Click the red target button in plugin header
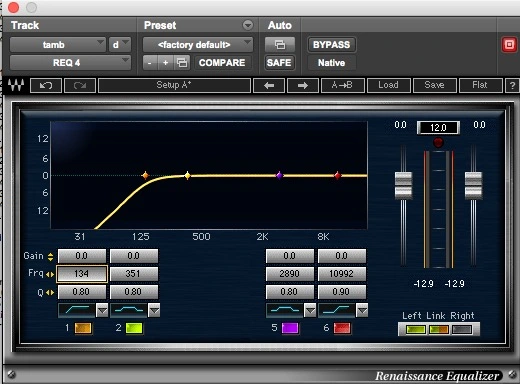Screen dimensions: 520x384 click(x=509, y=44)
